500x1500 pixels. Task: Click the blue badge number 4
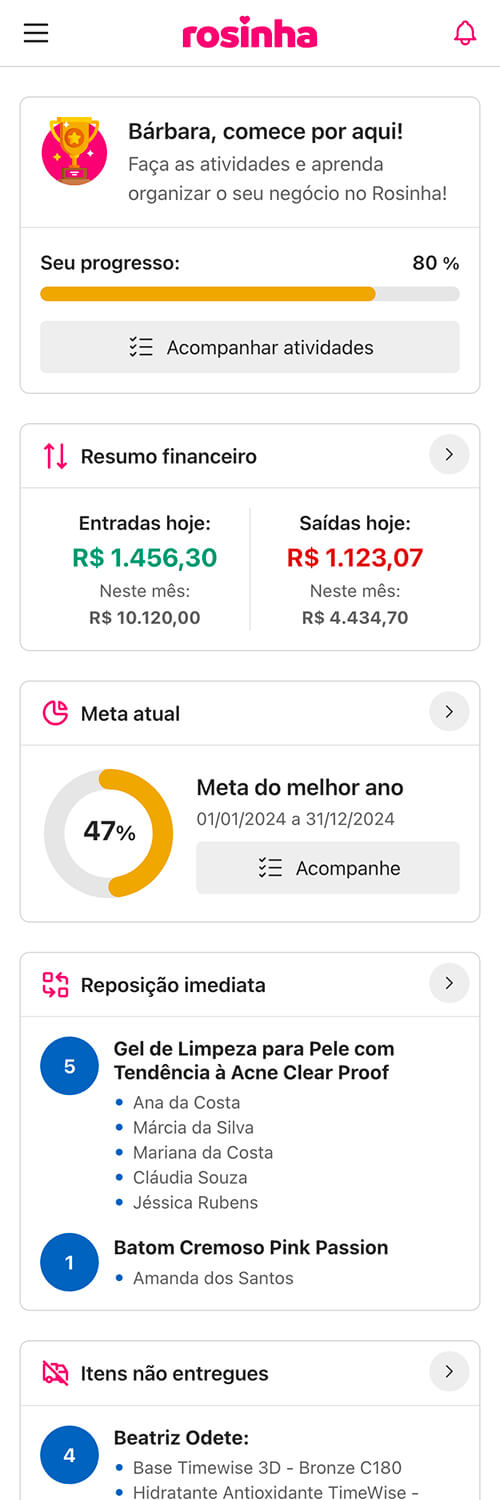coord(69,1455)
